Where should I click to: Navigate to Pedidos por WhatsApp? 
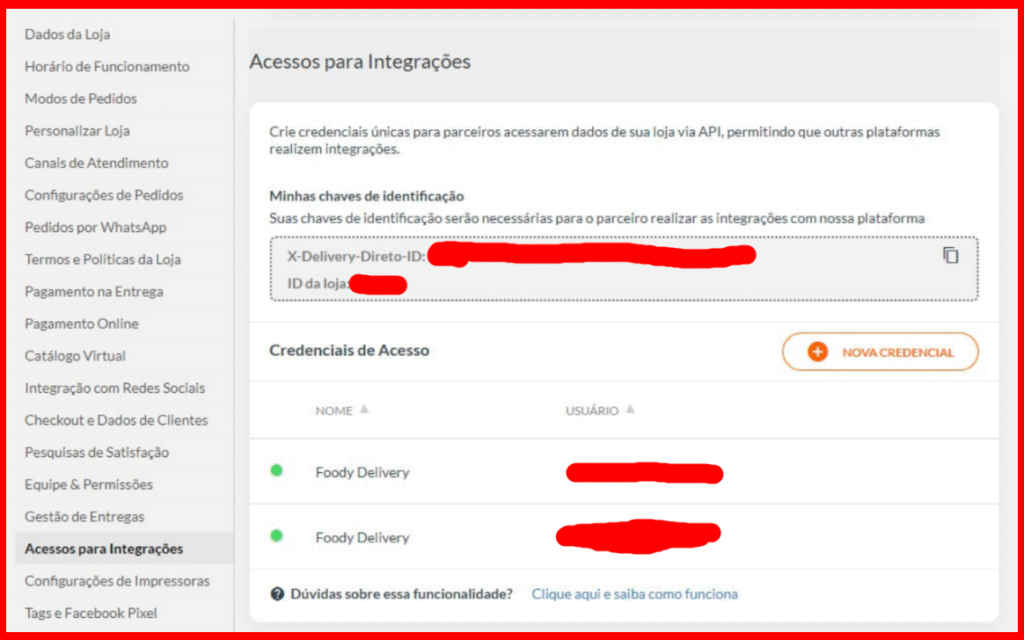95,227
